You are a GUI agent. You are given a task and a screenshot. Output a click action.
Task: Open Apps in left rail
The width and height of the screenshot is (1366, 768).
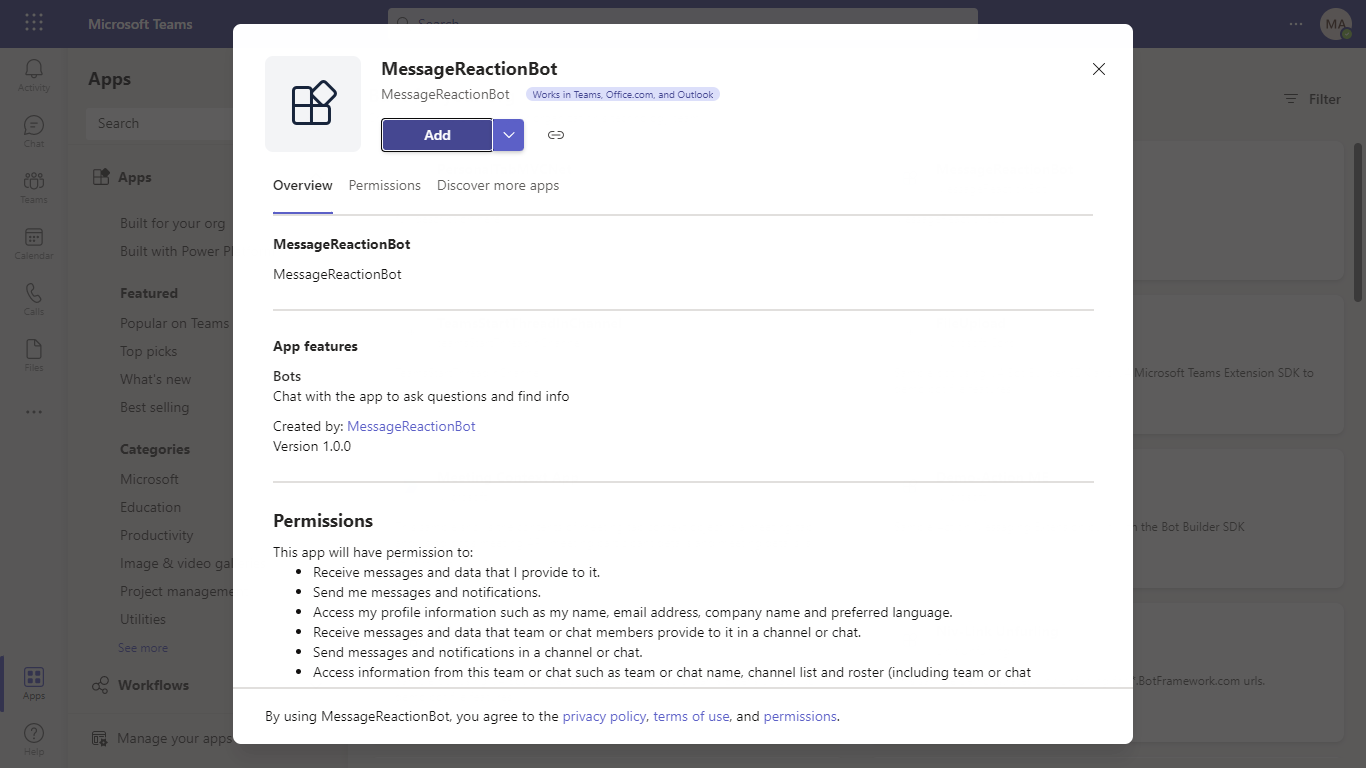click(x=34, y=683)
